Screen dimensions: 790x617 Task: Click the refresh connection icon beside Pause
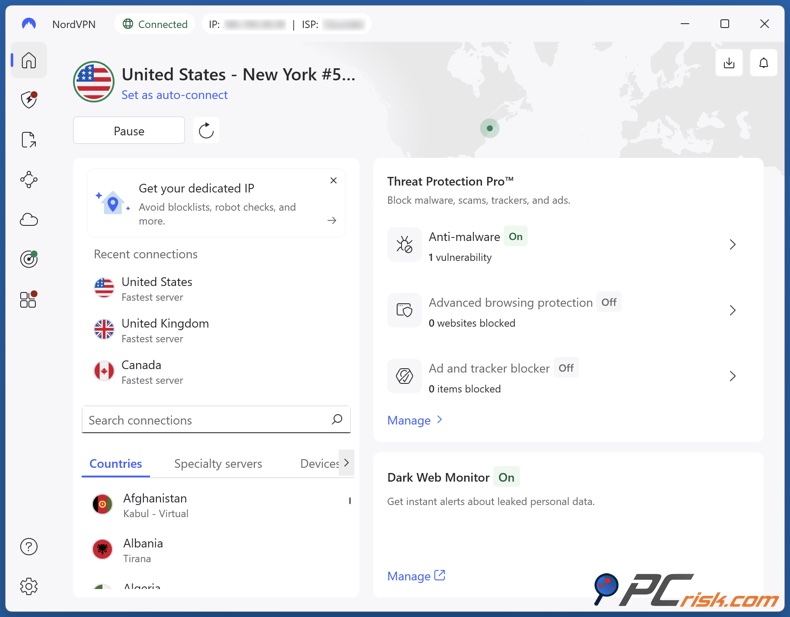pos(206,131)
